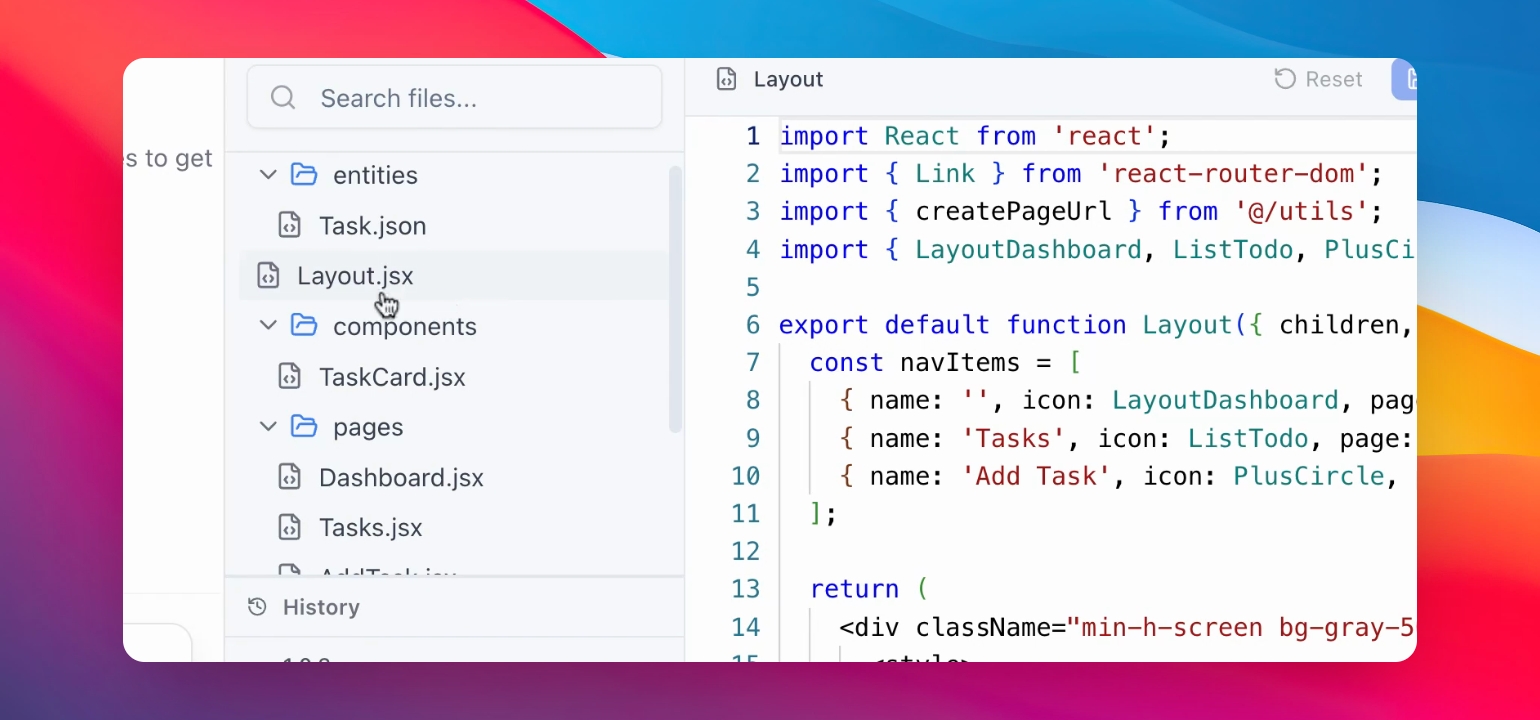Click the Layout.jsx file icon
The image size is (1540, 720).
(268, 276)
